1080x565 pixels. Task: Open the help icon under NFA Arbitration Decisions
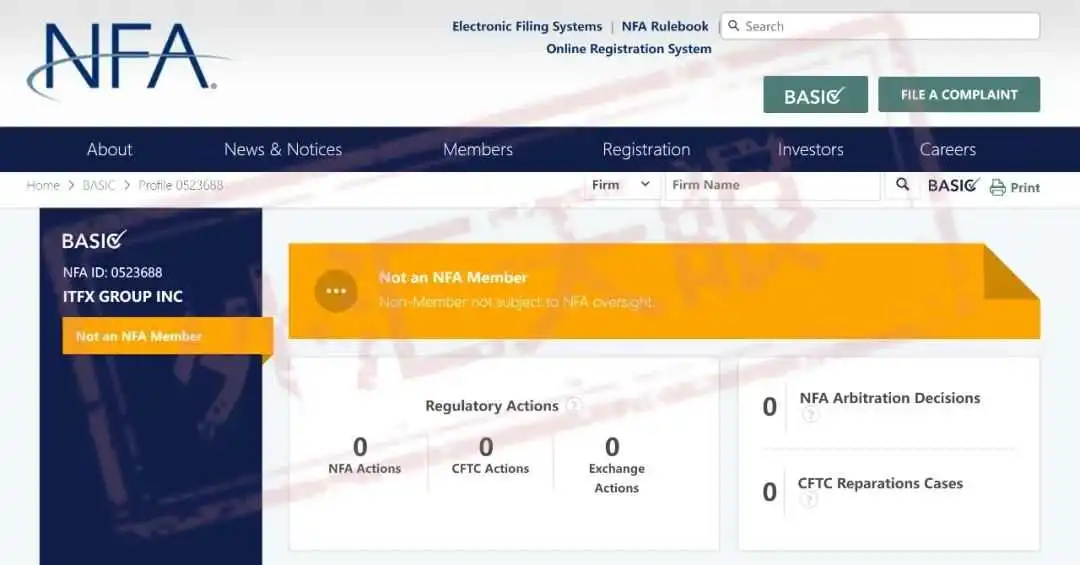[811, 415]
